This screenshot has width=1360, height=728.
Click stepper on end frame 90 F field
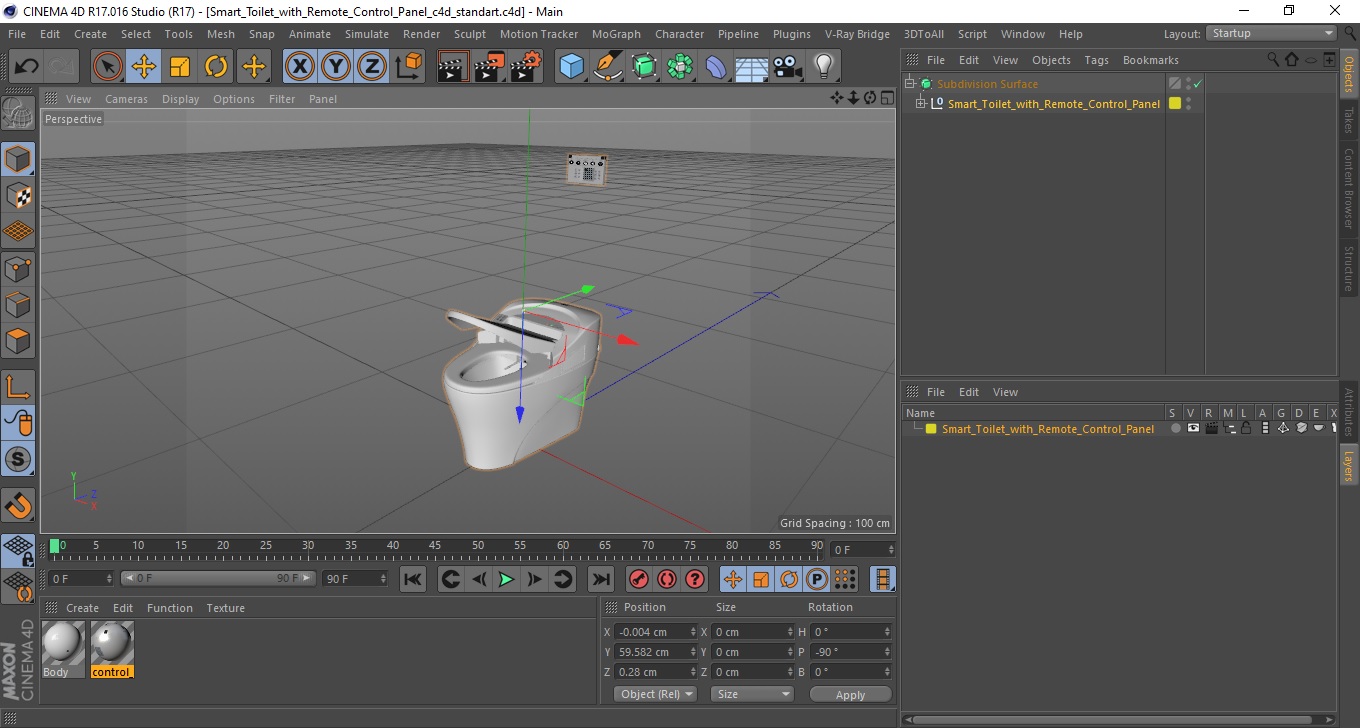(x=382, y=579)
